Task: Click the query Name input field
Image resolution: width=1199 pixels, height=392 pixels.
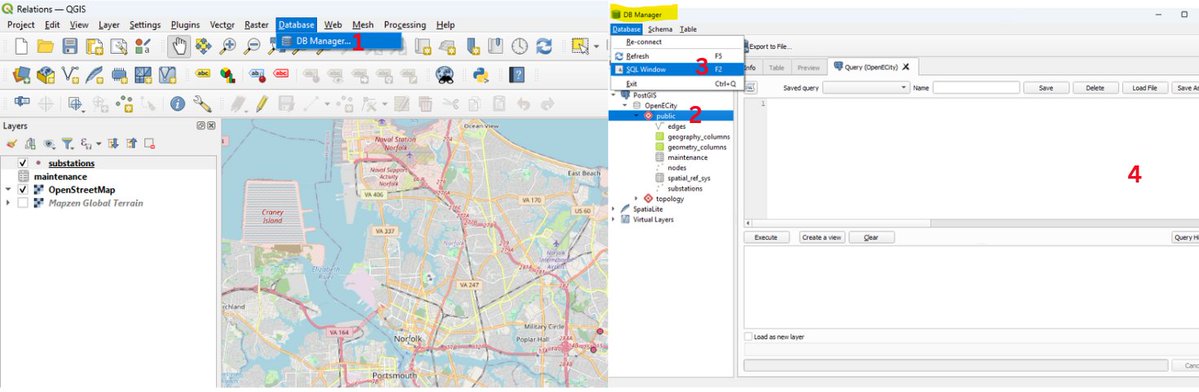Action: pos(976,88)
